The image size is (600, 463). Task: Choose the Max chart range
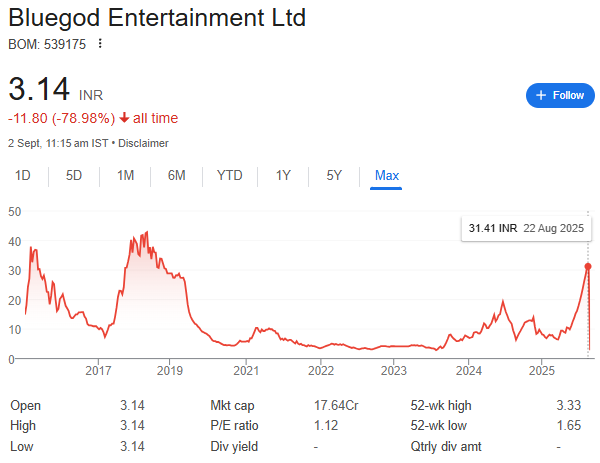click(387, 176)
